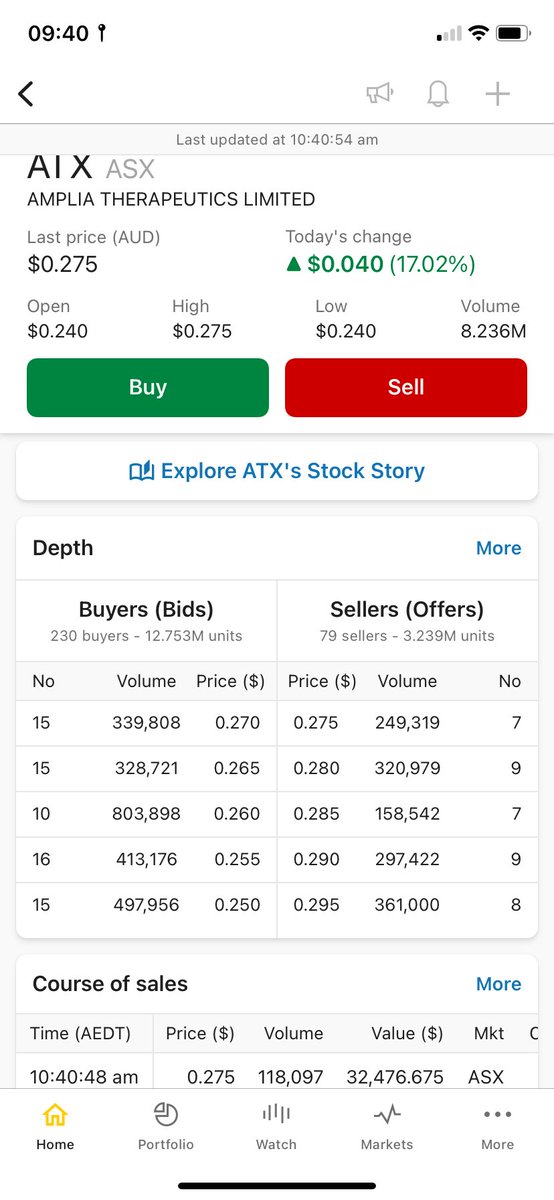Open the Portfolio pie chart icon
This screenshot has height=1200, width=554.
[166, 1114]
